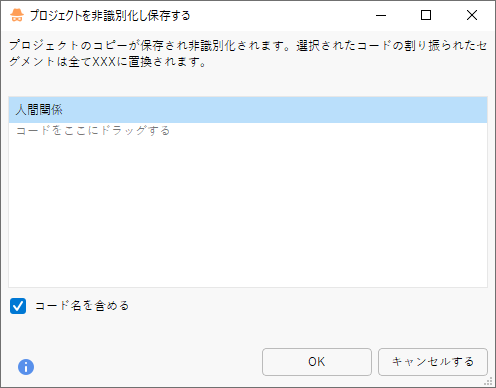Click the コード名を含める label text
The height and width of the screenshot is (388, 496).
(82, 306)
